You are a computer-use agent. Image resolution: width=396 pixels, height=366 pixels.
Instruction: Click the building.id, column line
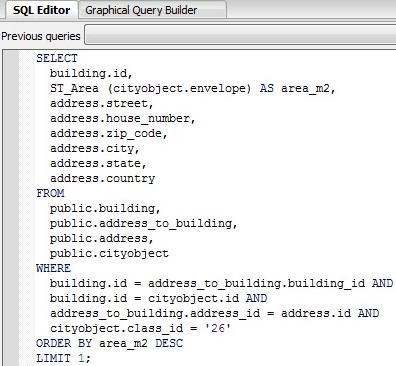[91, 73]
